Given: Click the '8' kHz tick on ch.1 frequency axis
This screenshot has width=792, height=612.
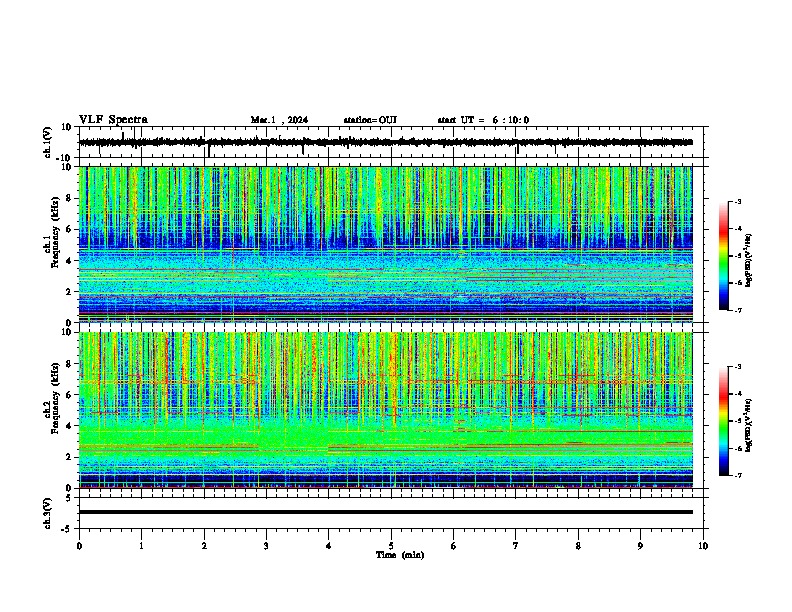Looking at the screenshot, I should pyautogui.click(x=69, y=198).
